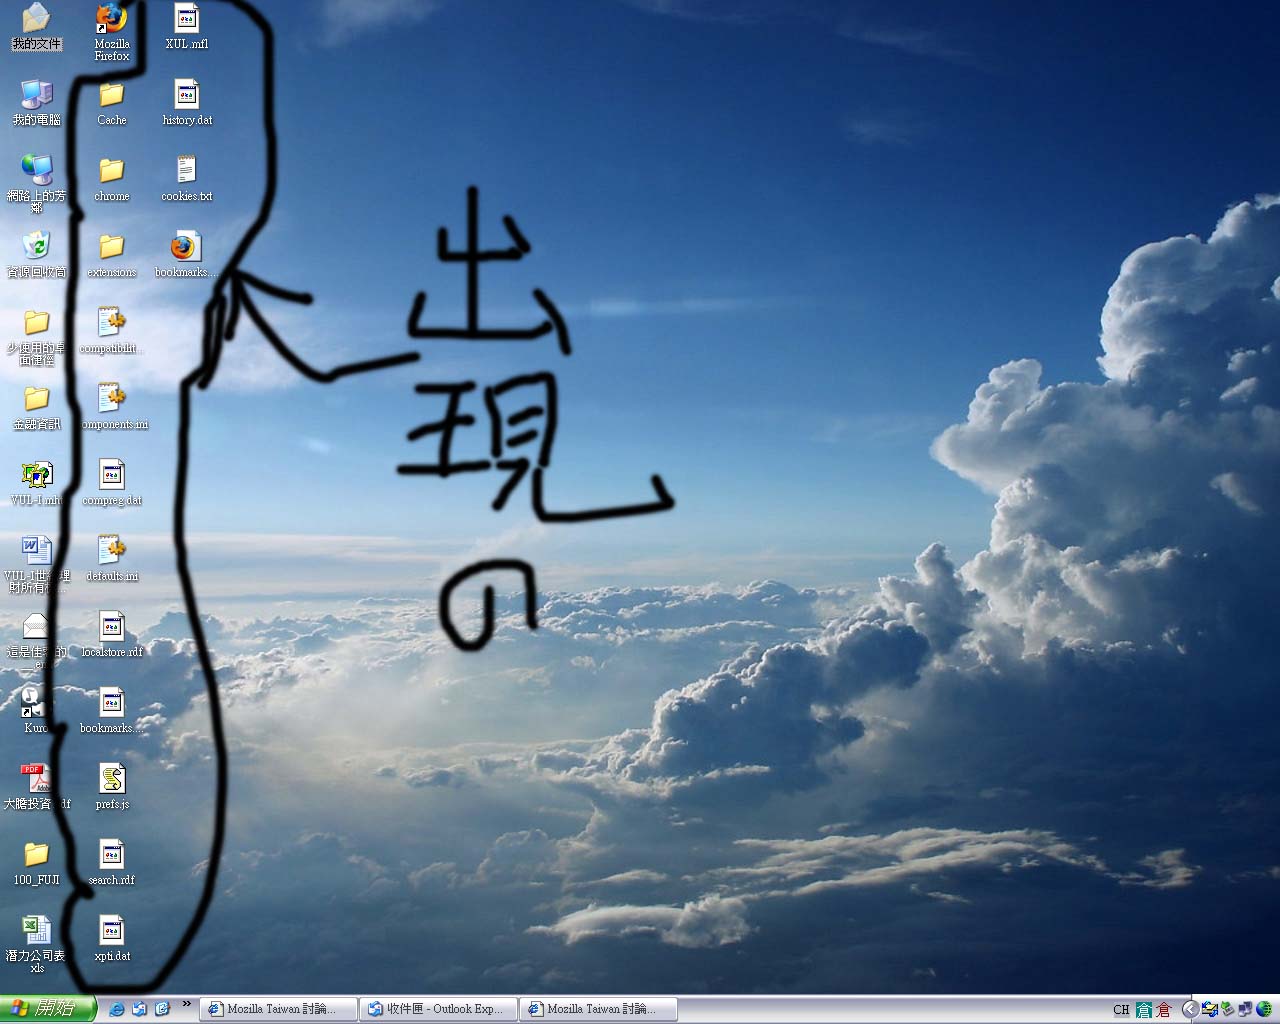Click the blue-arrows envelope tray icon
The width and height of the screenshot is (1280, 1024).
(x=1210, y=1010)
